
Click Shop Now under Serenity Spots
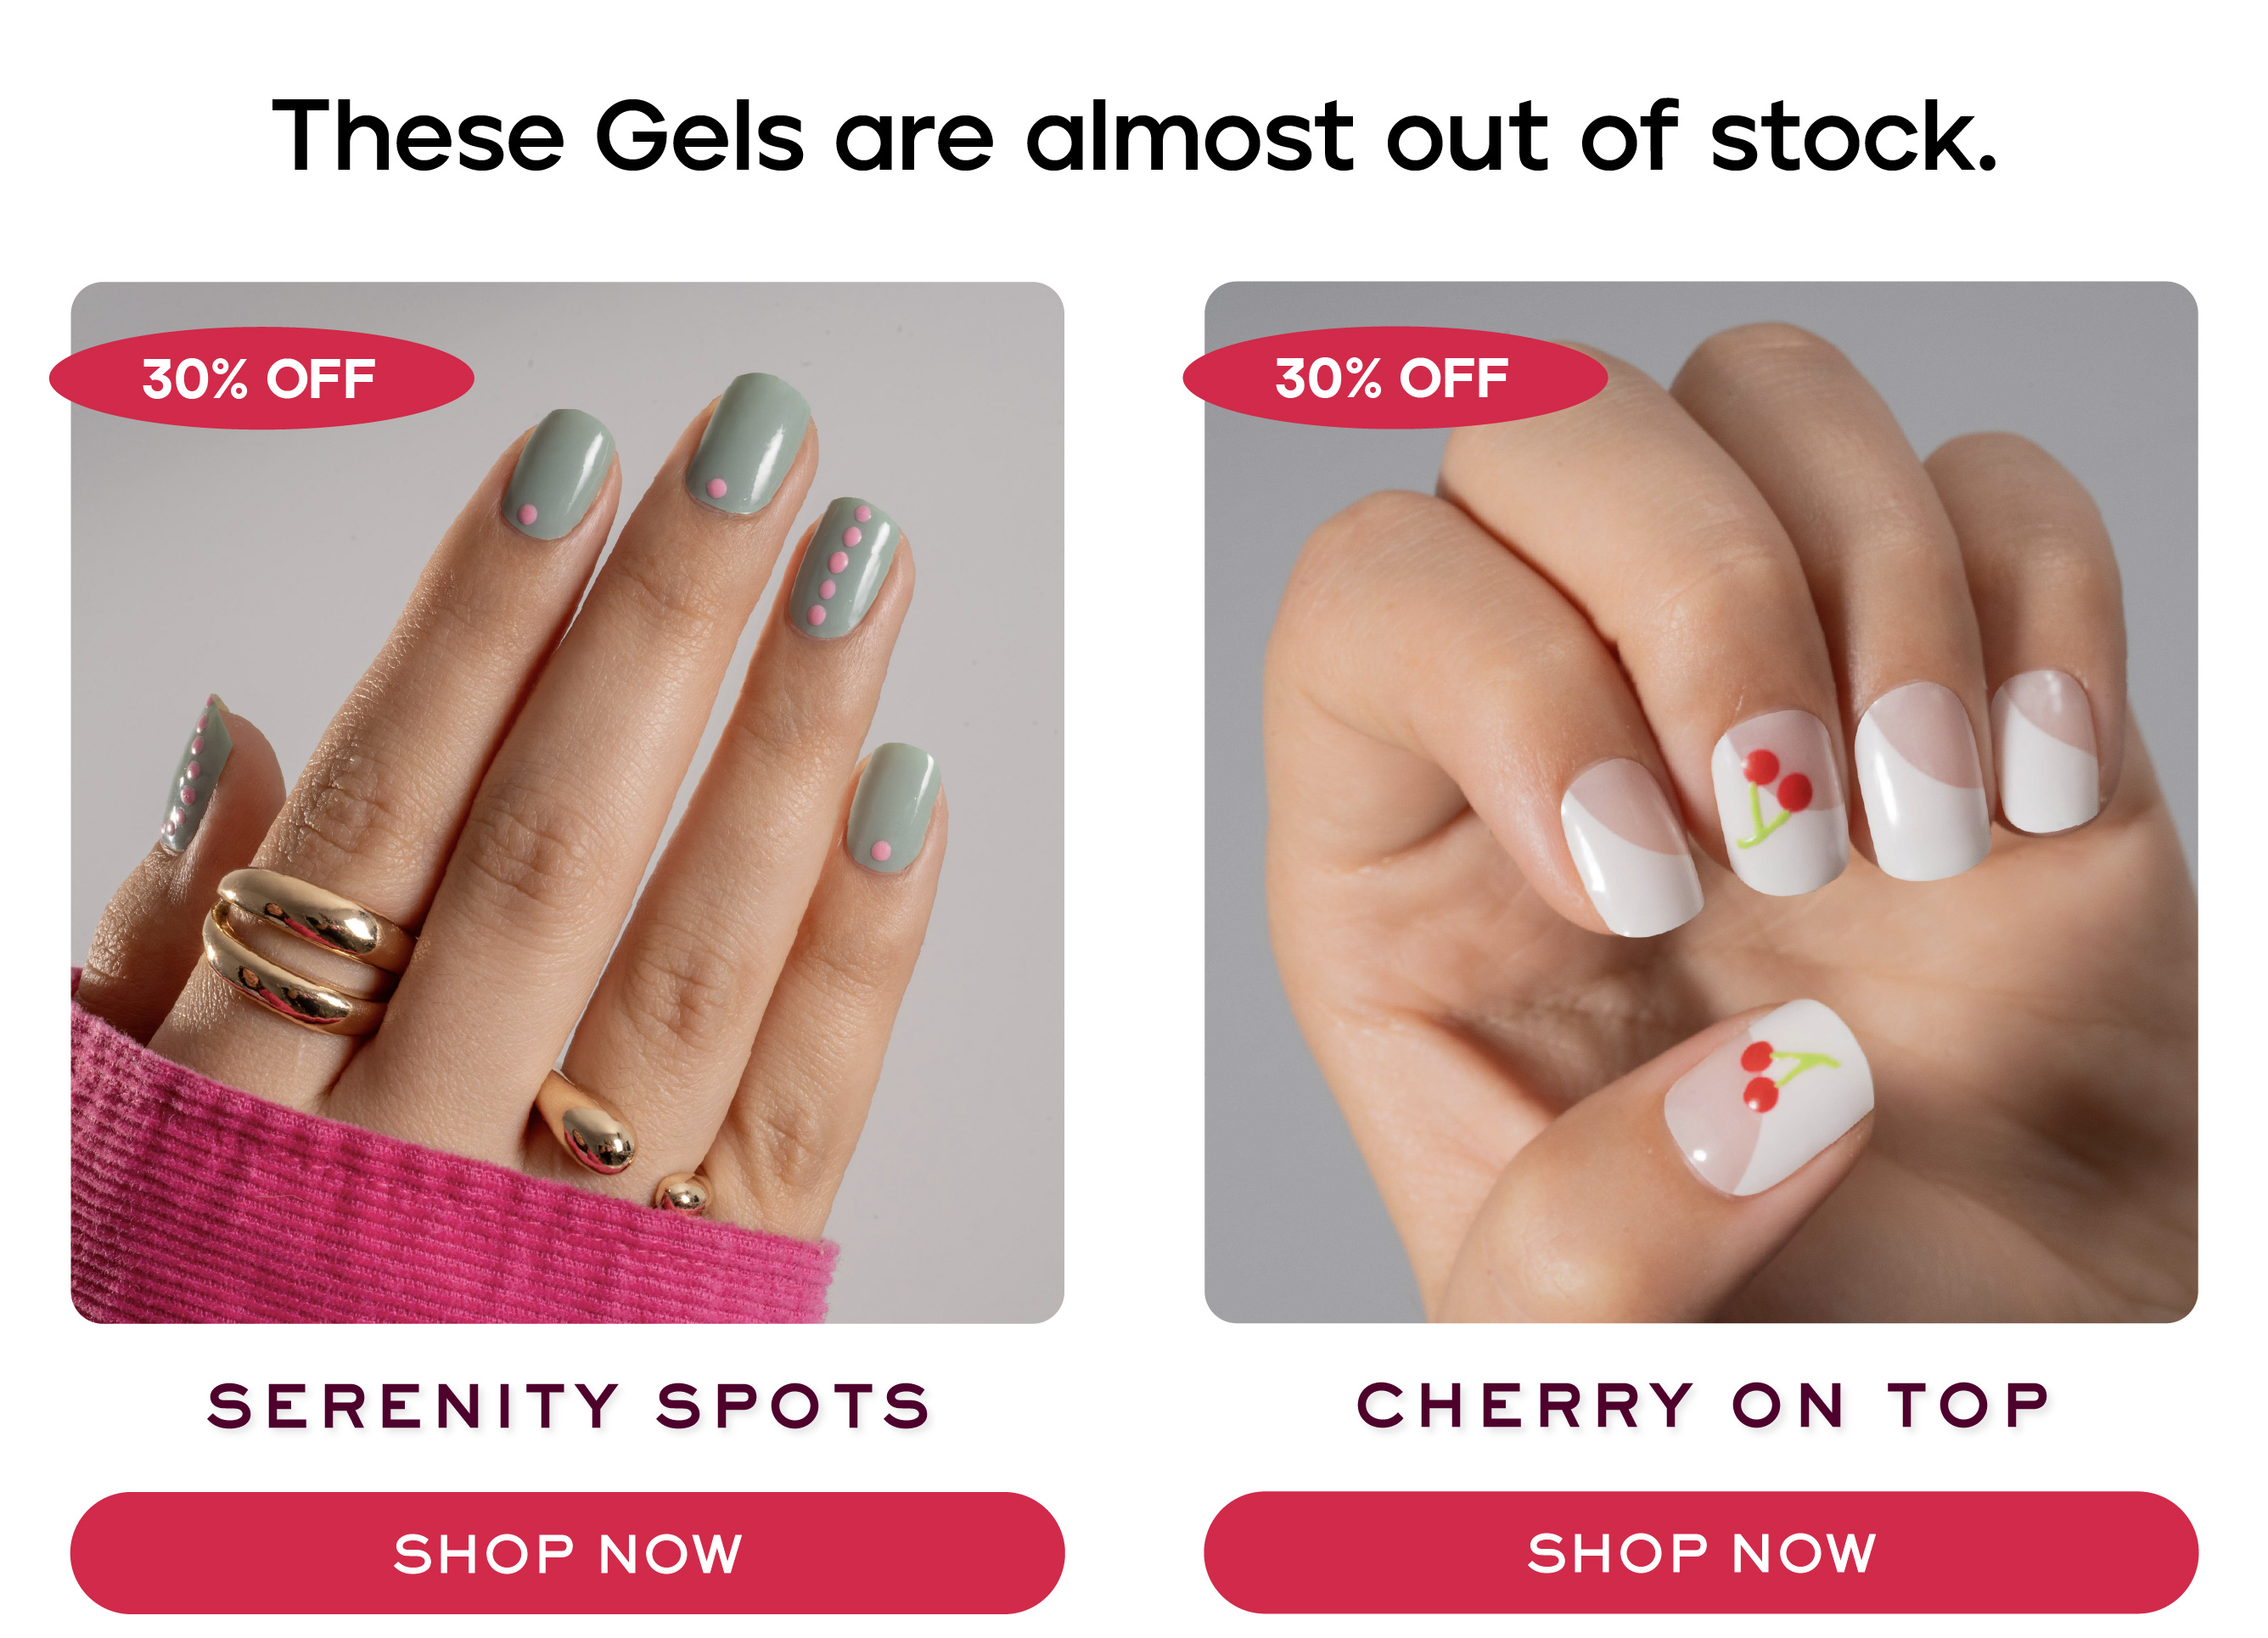[x=567, y=1553]
